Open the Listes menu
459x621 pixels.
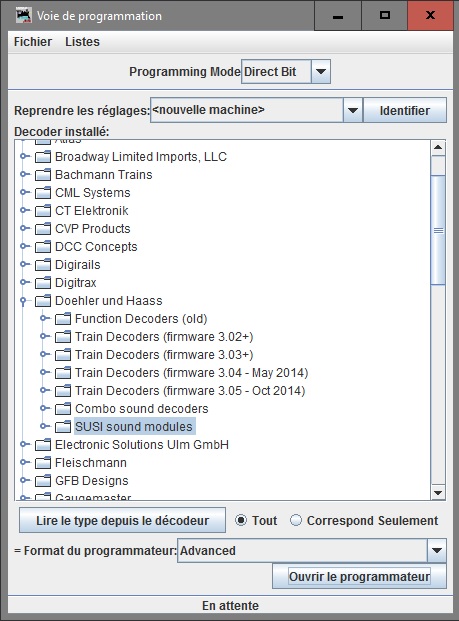click(x=82, y=42)
